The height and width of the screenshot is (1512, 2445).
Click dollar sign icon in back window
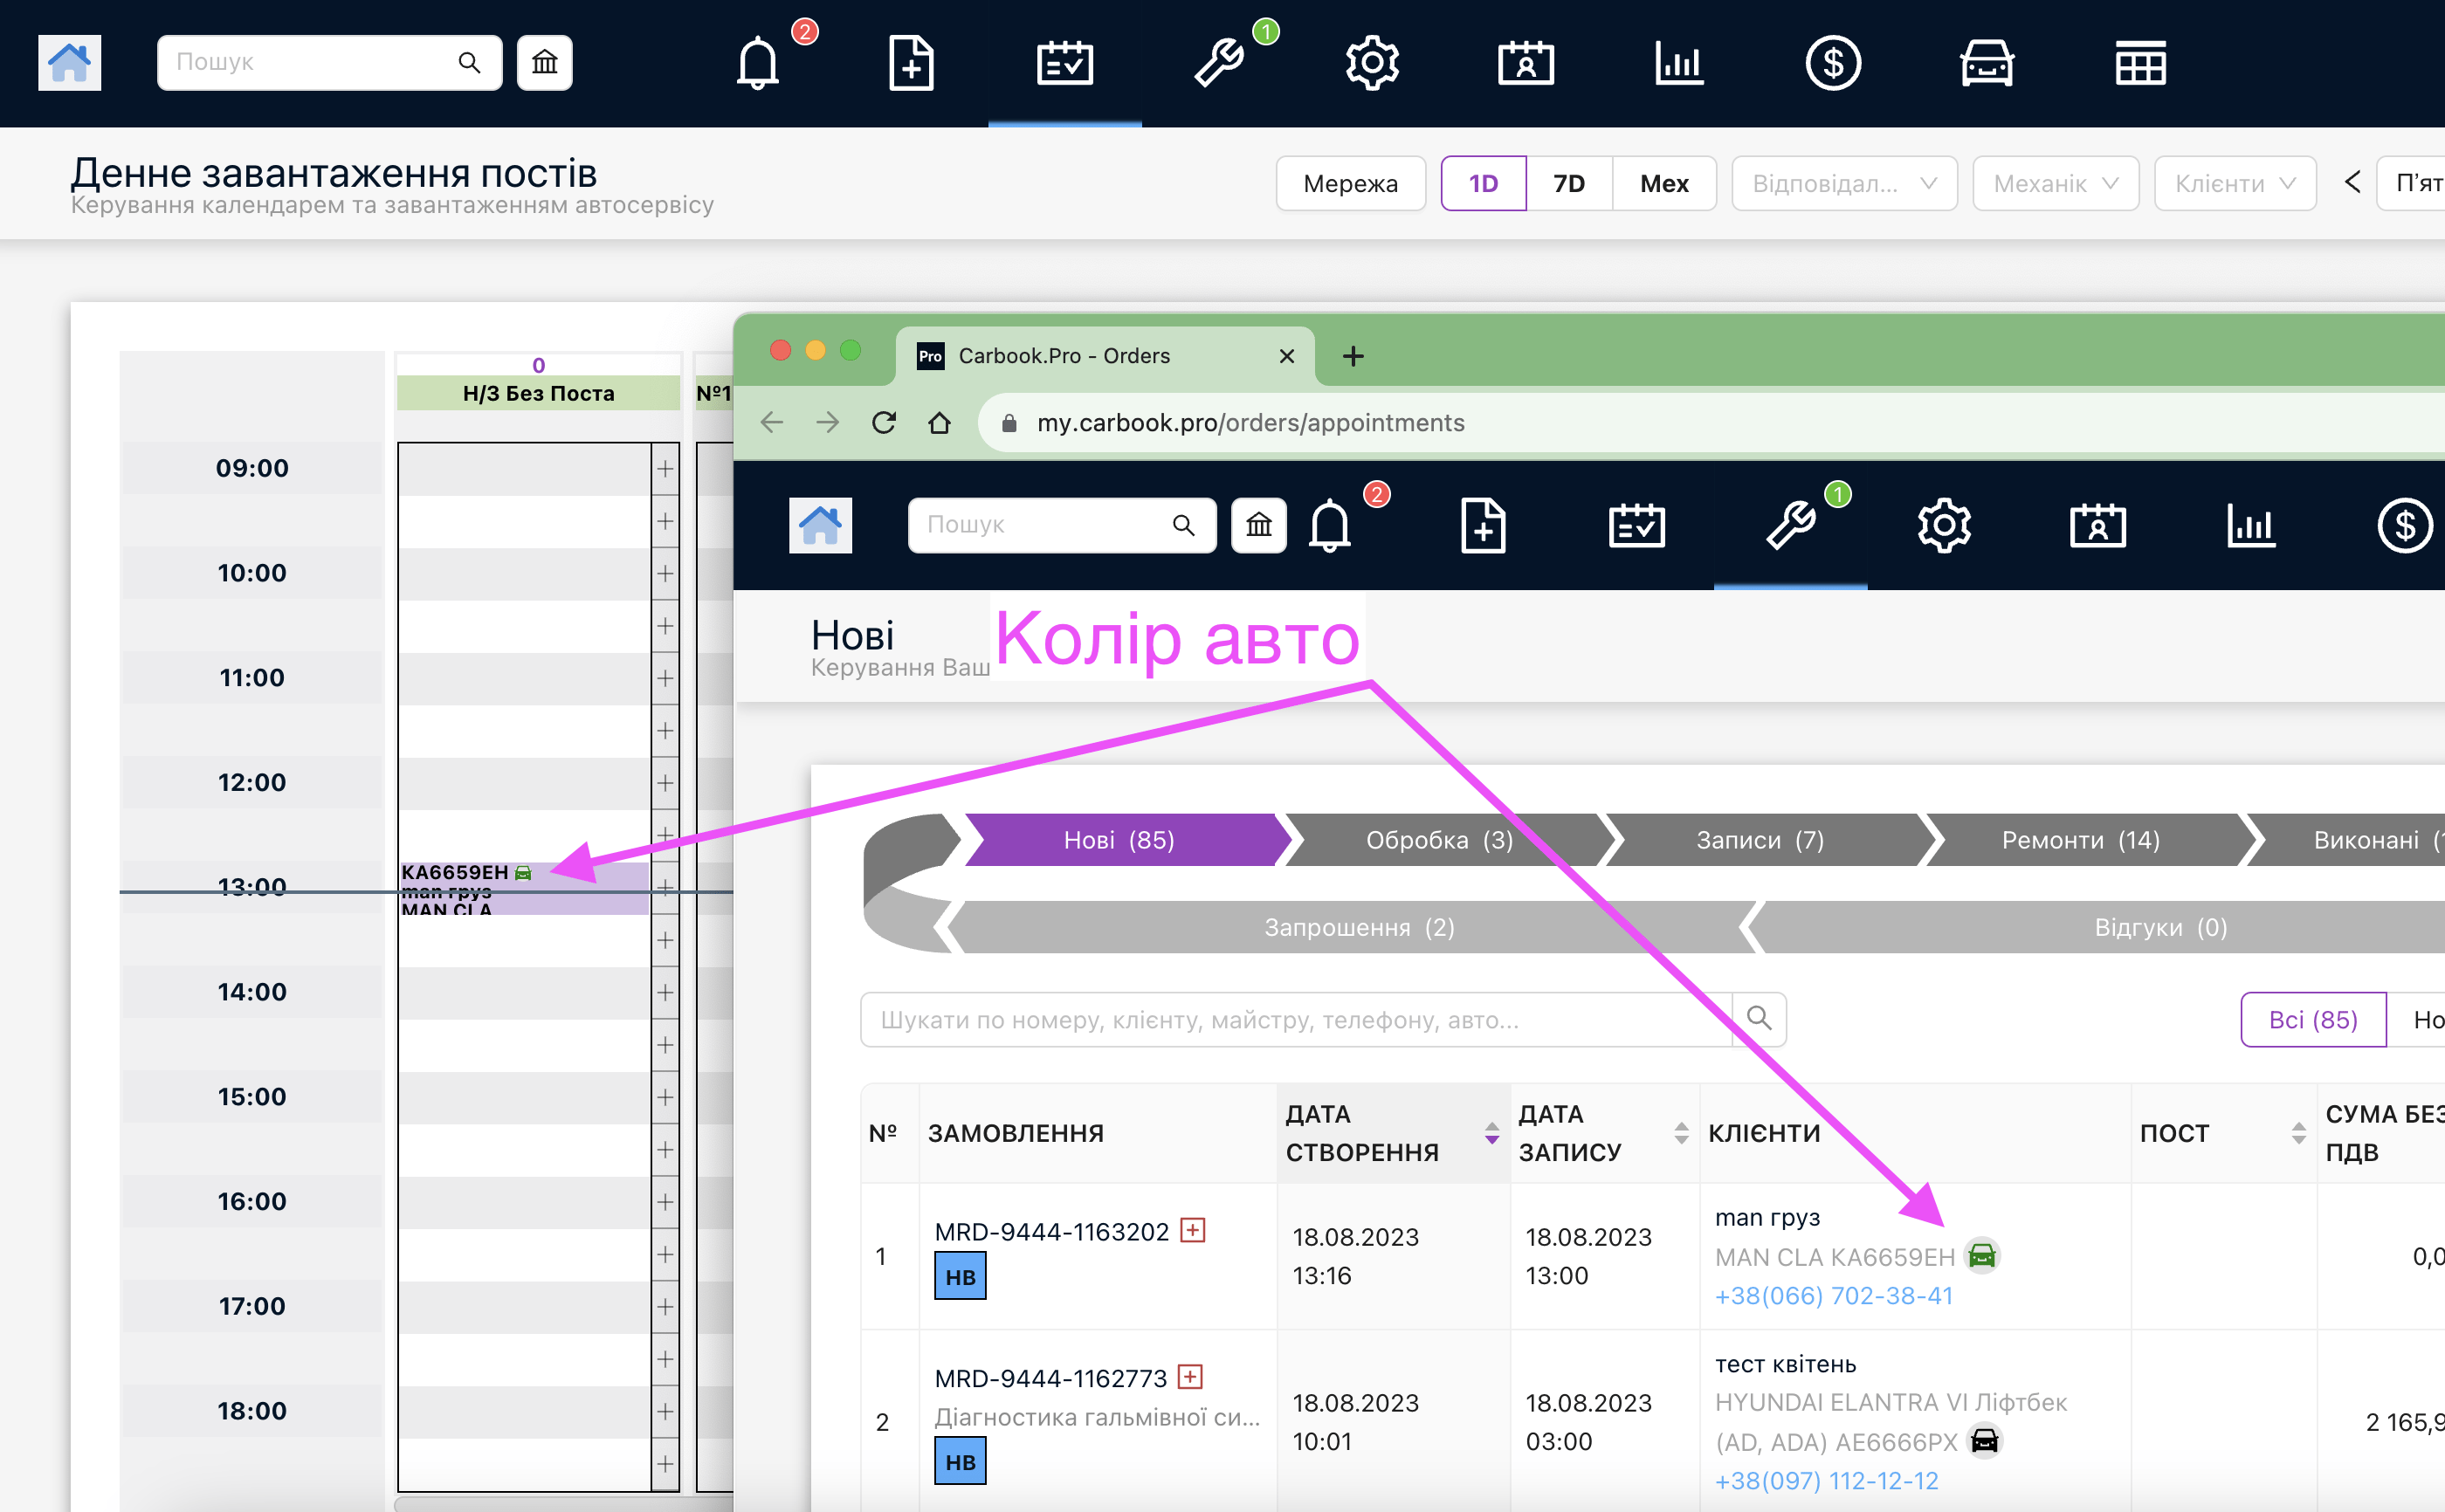point(1832,63)
